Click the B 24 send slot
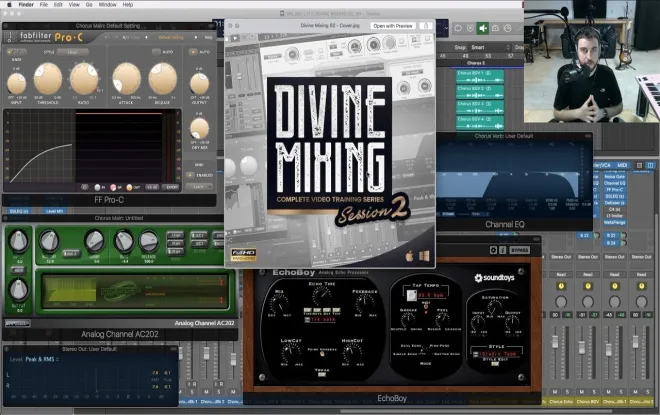Viewport: 660px width, 415px height. [611, 243]
